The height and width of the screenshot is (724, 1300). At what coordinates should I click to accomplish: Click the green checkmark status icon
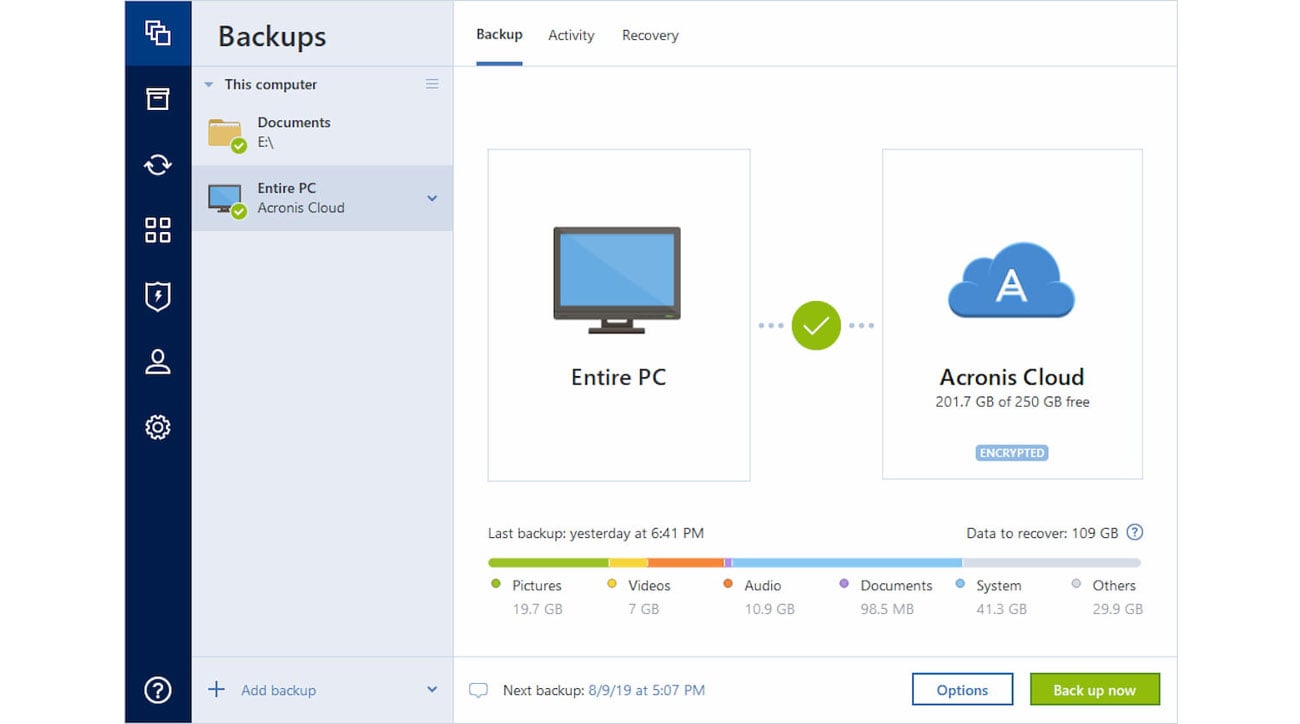(817, 325)
